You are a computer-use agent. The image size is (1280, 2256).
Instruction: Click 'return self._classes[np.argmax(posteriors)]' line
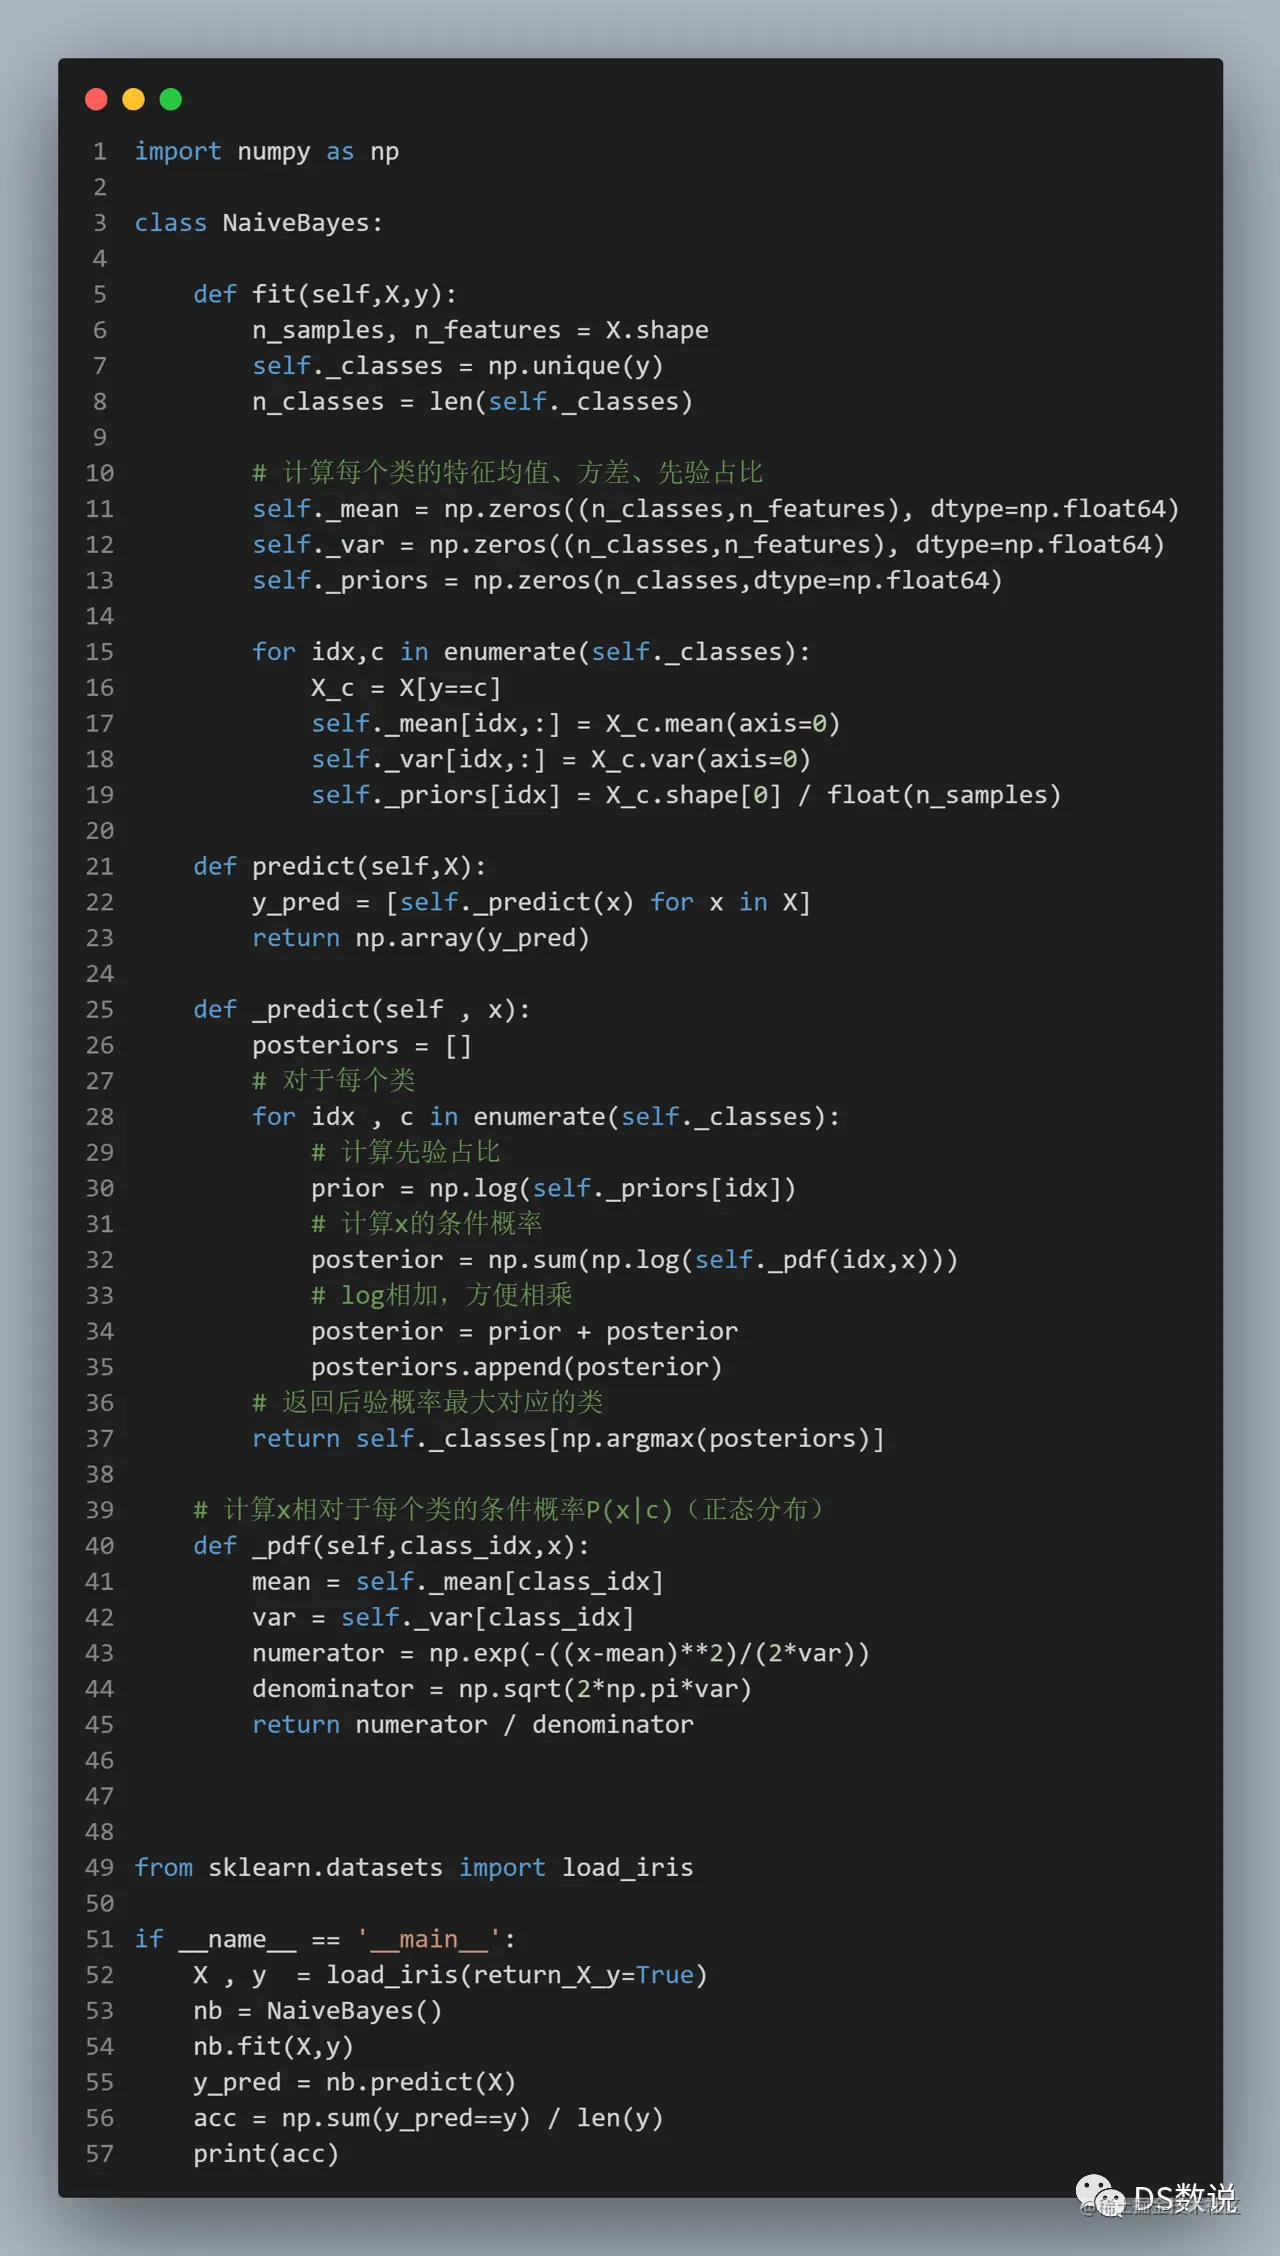(568, 1439)
